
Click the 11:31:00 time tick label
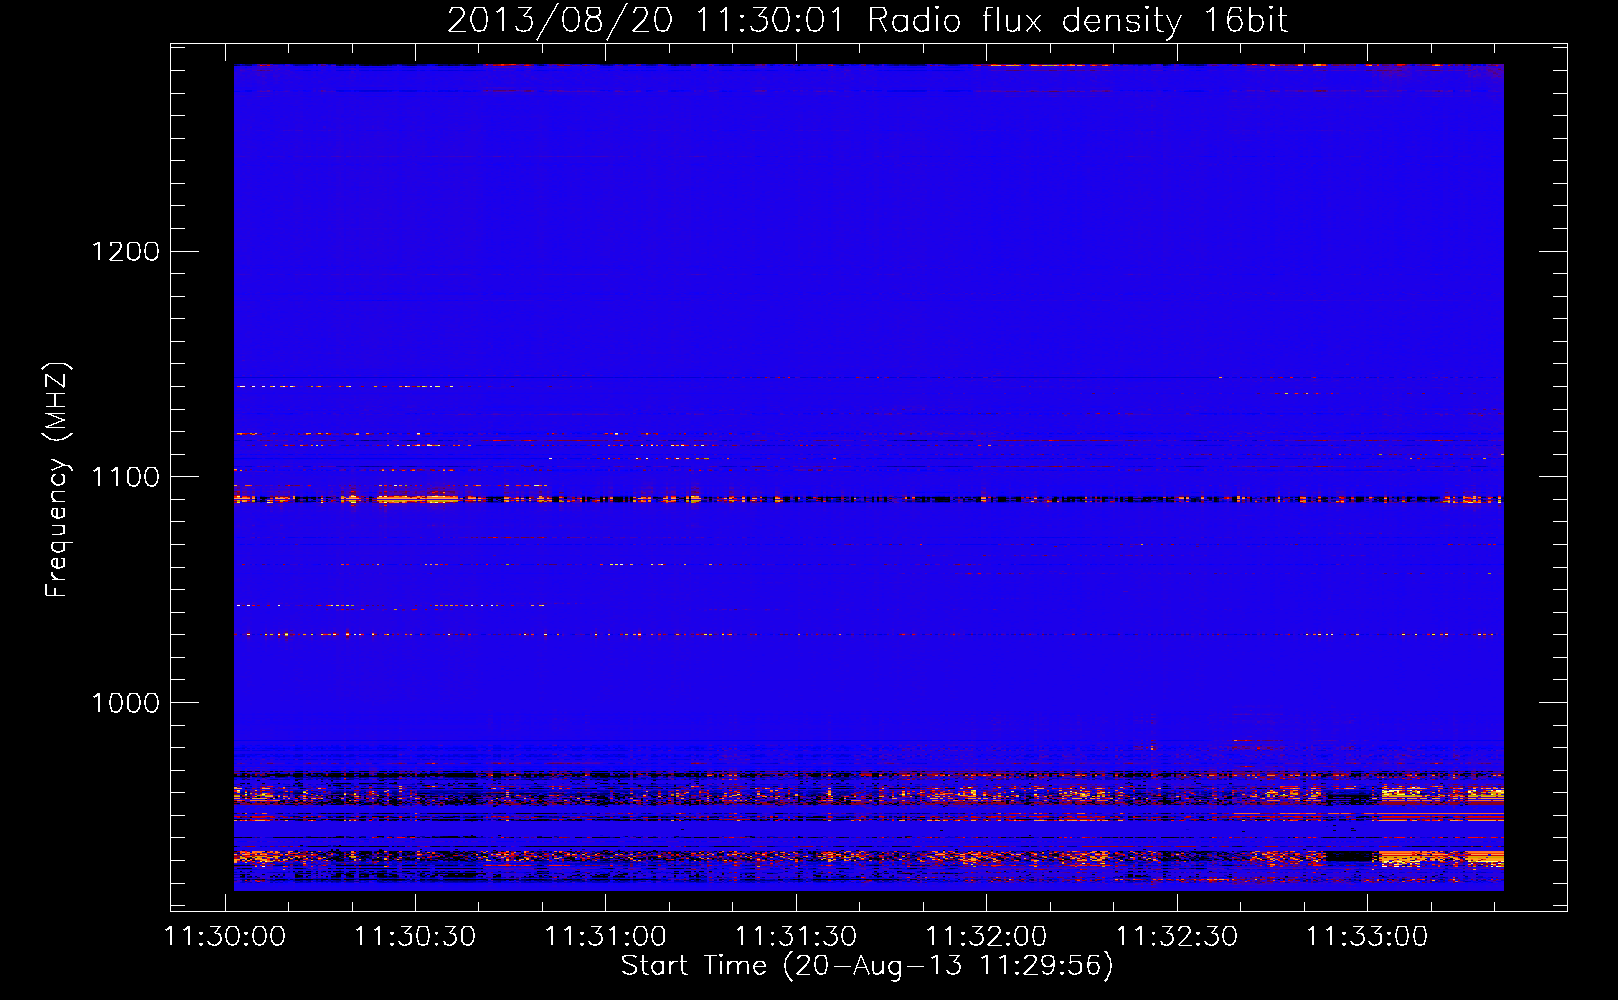(605, 937)
